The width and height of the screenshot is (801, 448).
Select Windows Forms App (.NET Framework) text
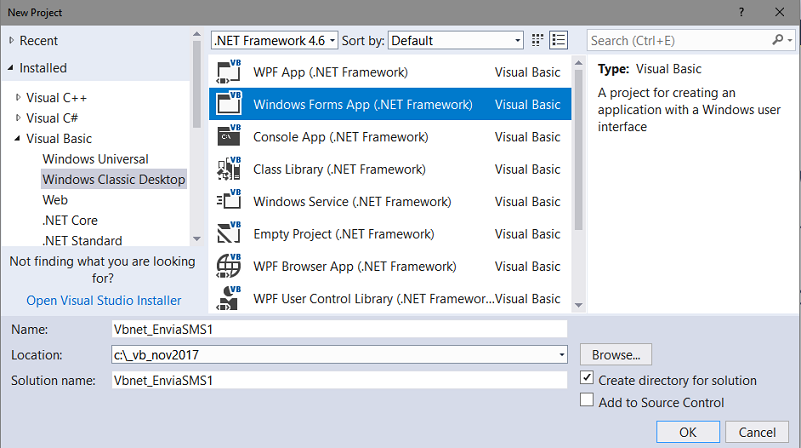tap(363, 104)
